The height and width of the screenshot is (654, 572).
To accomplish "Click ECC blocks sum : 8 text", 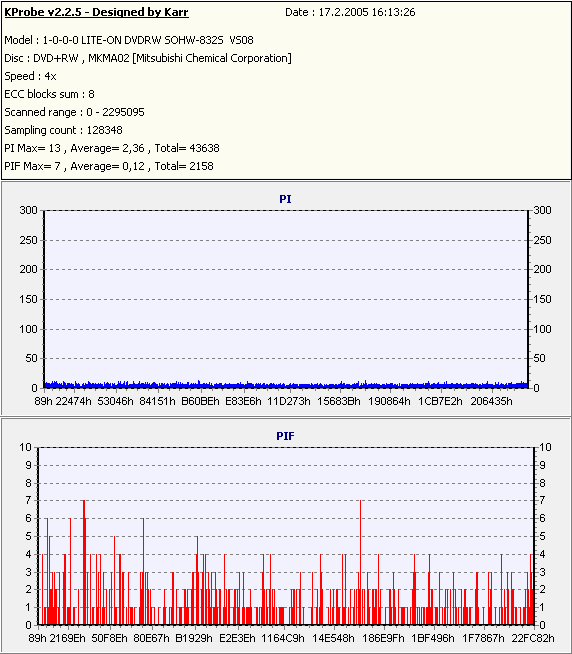I will point(49,94).
